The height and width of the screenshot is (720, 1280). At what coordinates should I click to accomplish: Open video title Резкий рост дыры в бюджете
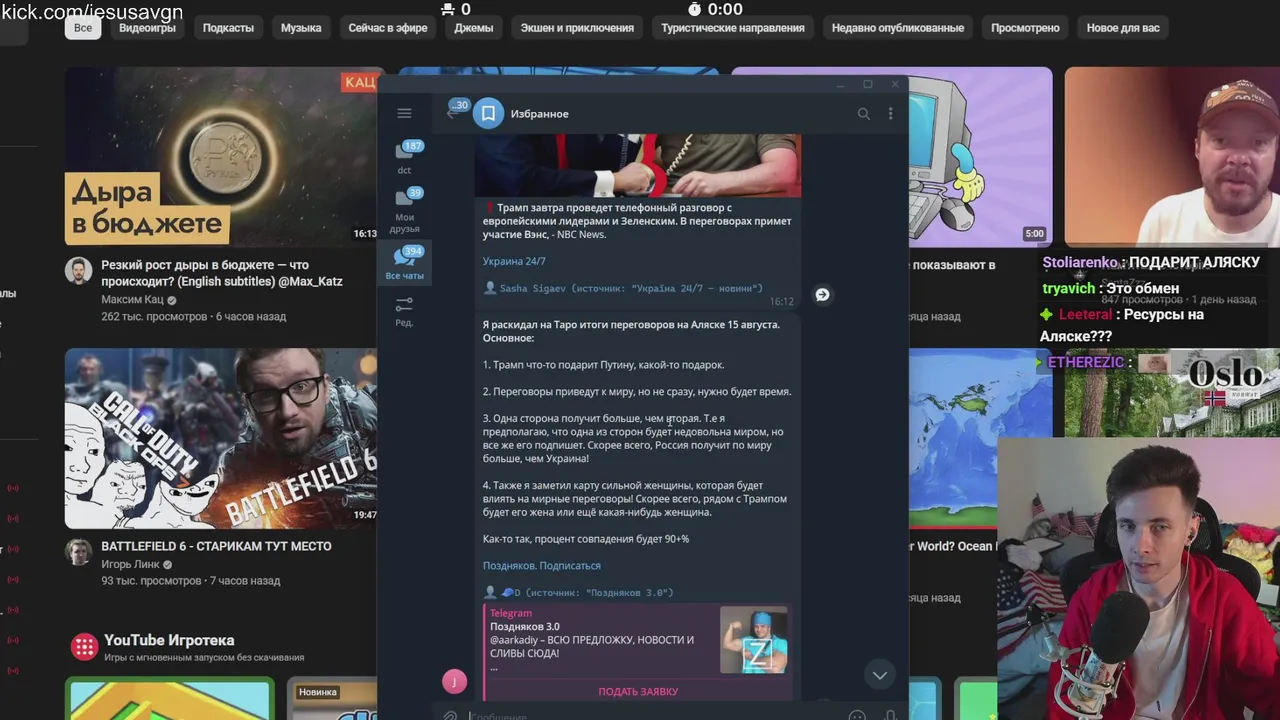coord(222,273)
